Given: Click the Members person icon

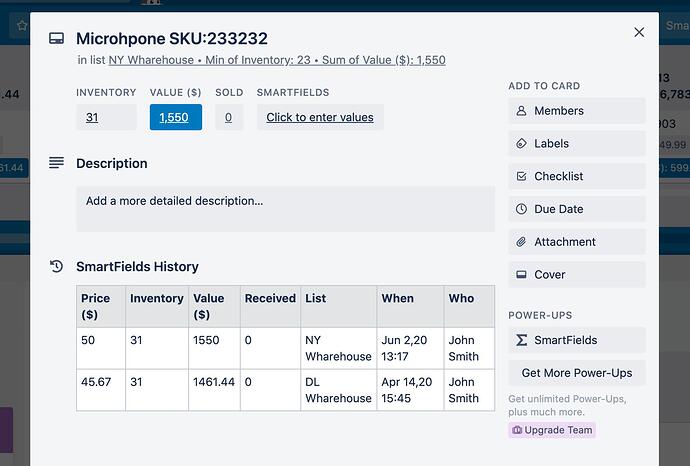Looking at the screenshot, I should click(521, 111).
